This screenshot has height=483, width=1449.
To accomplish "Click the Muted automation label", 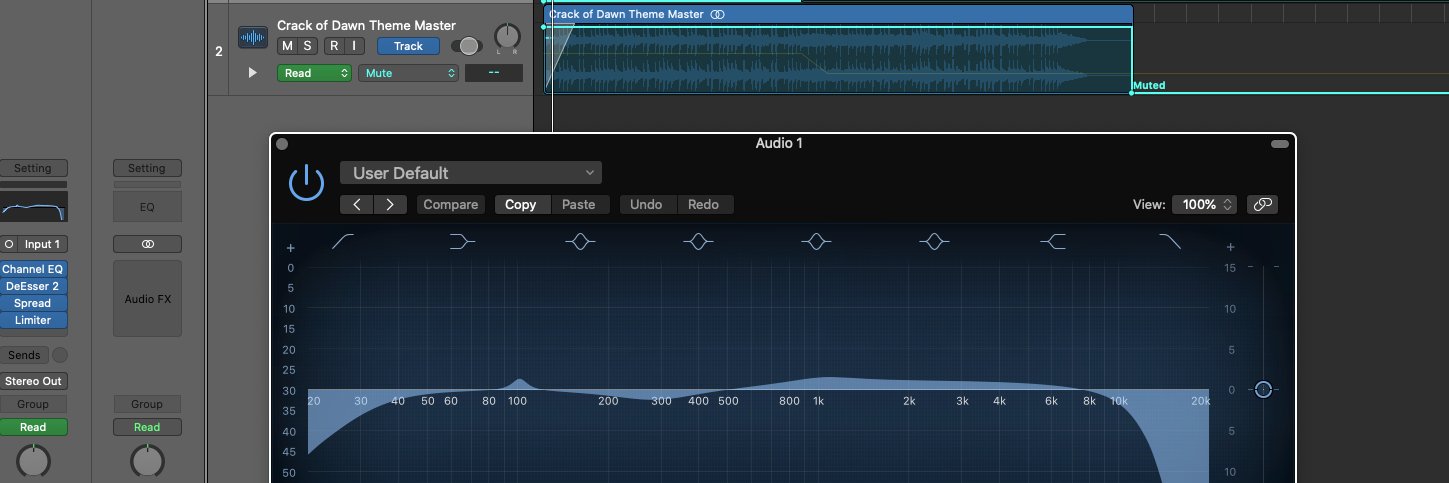I will 1149,86.
